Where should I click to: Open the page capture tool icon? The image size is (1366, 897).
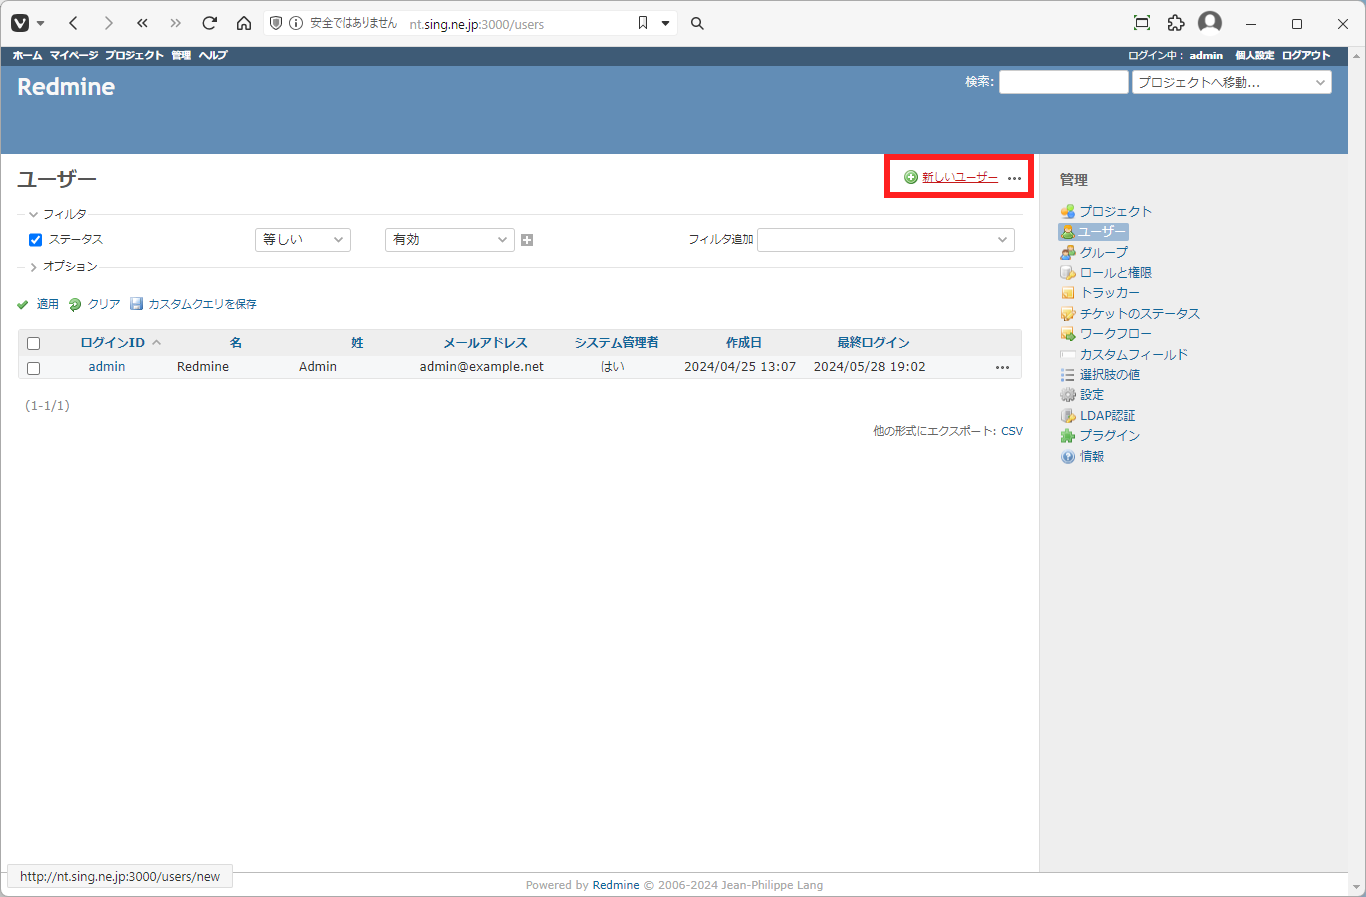pyautogui.click(x=1142, y=23)
